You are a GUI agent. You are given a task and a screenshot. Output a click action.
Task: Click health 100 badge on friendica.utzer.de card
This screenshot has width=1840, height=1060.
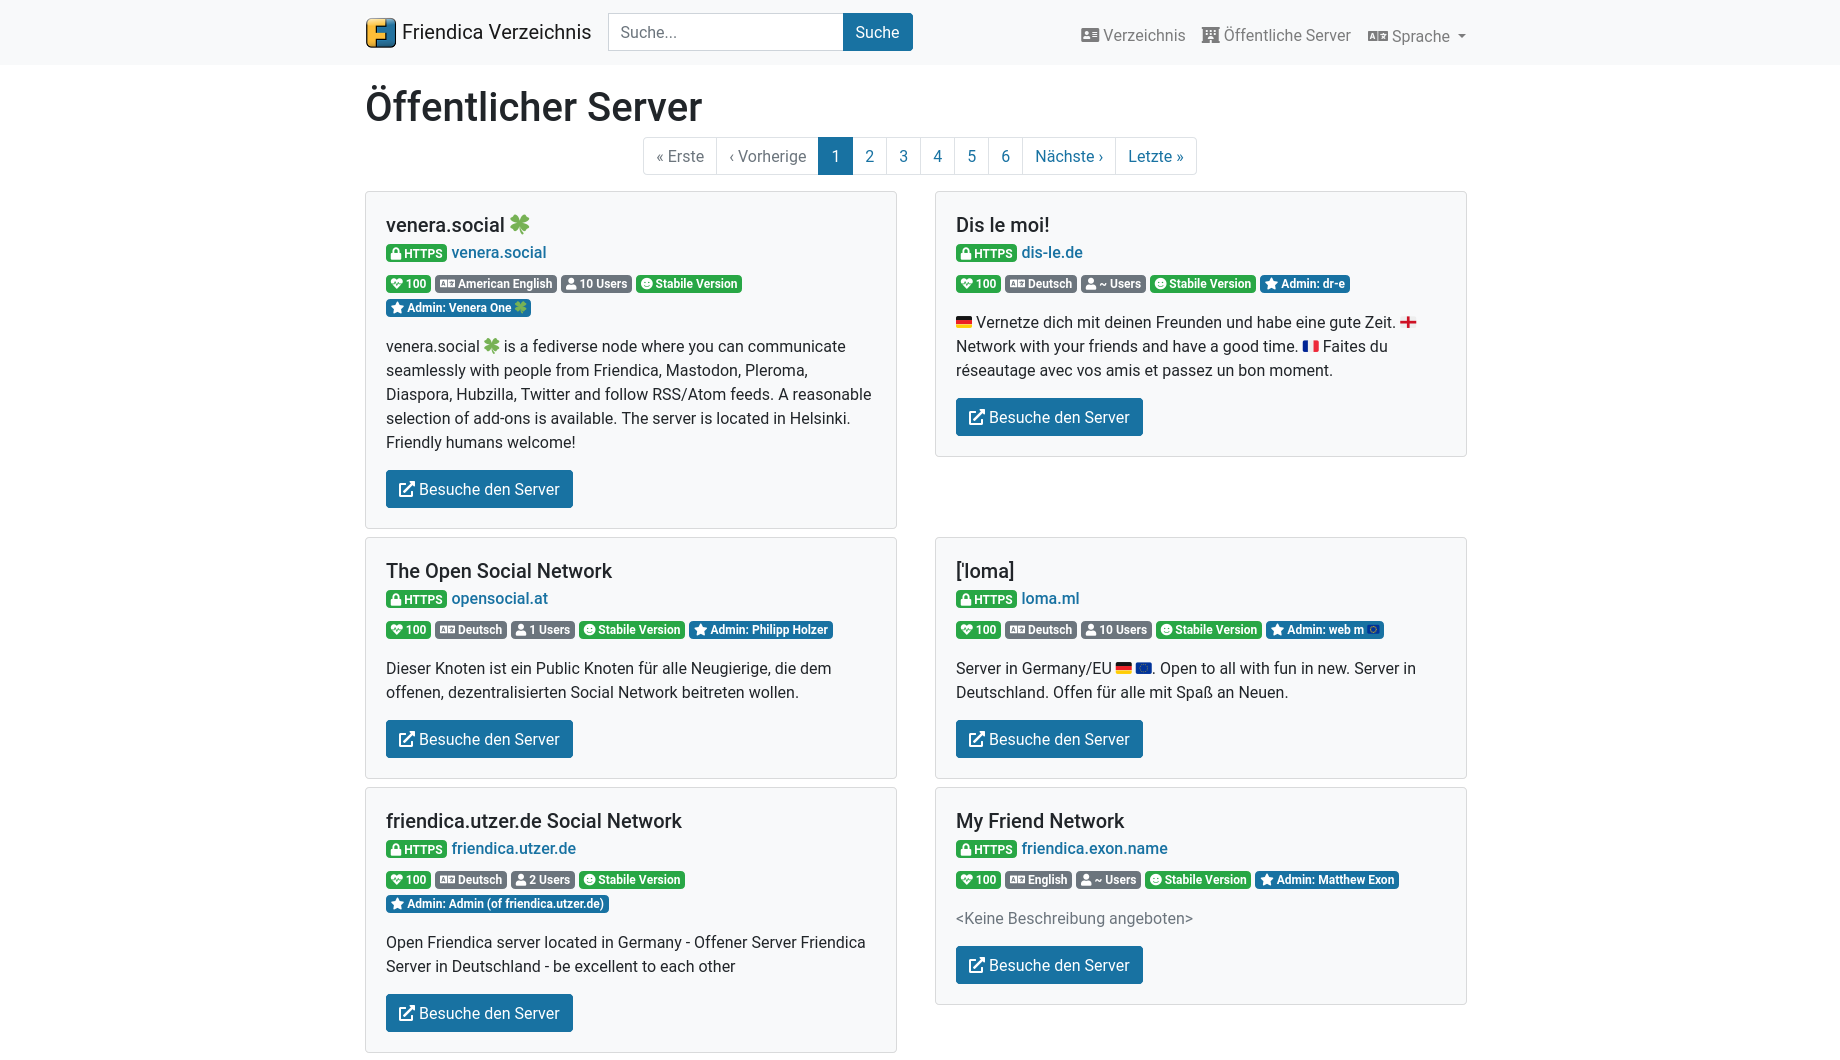point(408,880)
